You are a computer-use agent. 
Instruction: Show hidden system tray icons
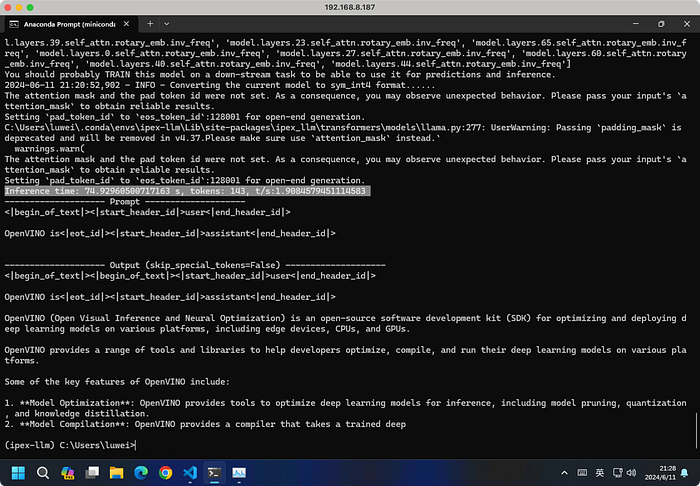coord(564,473)
